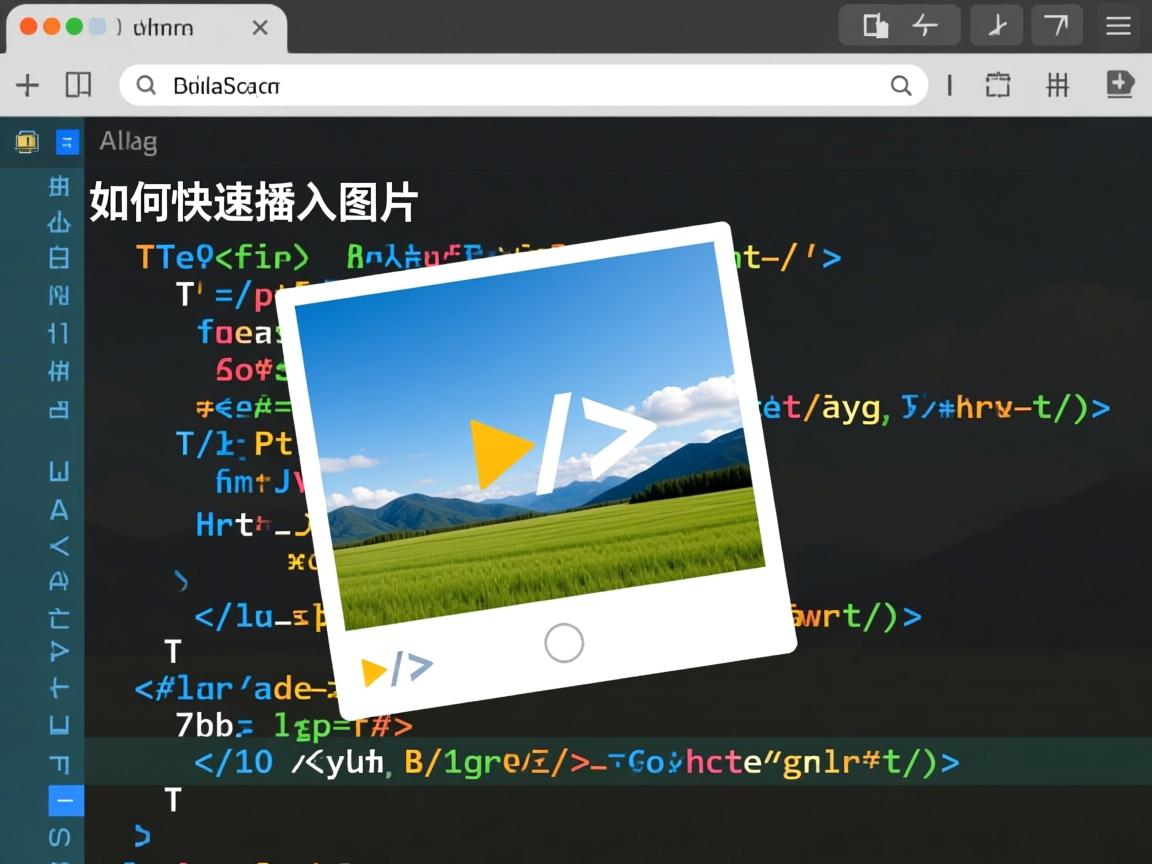This screenshot has height=864, width=1152.
Task: Click the dashed-square capture icon in toolbar
Action: point(997,85)
